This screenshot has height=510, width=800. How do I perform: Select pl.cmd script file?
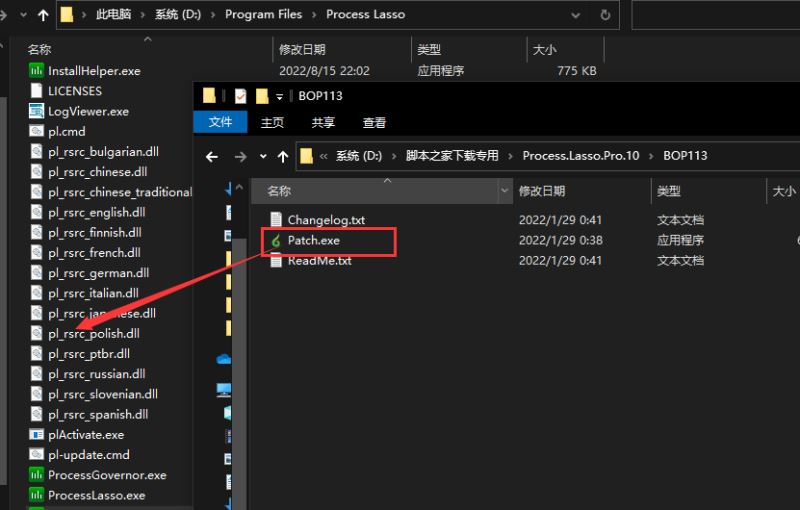click(x=58, y=132)
